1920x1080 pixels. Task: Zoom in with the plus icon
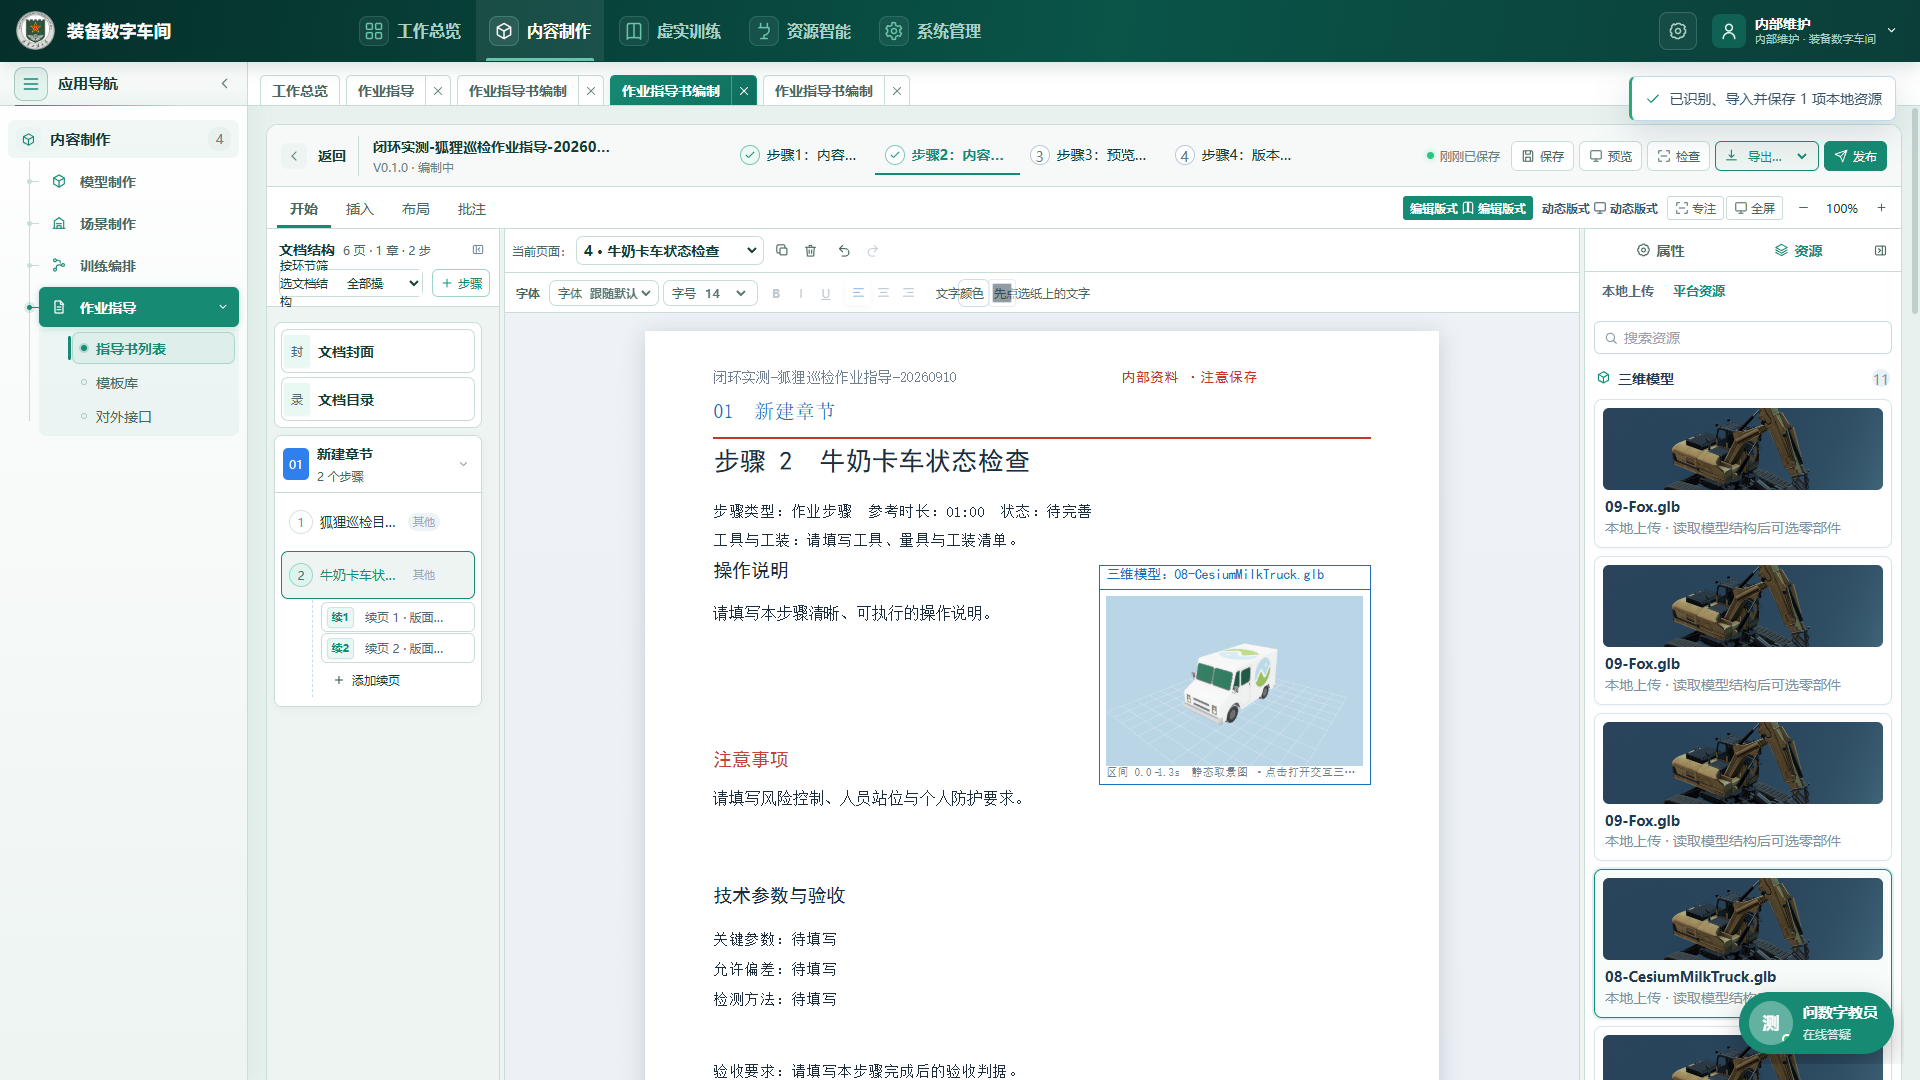tap(1881, 208)
